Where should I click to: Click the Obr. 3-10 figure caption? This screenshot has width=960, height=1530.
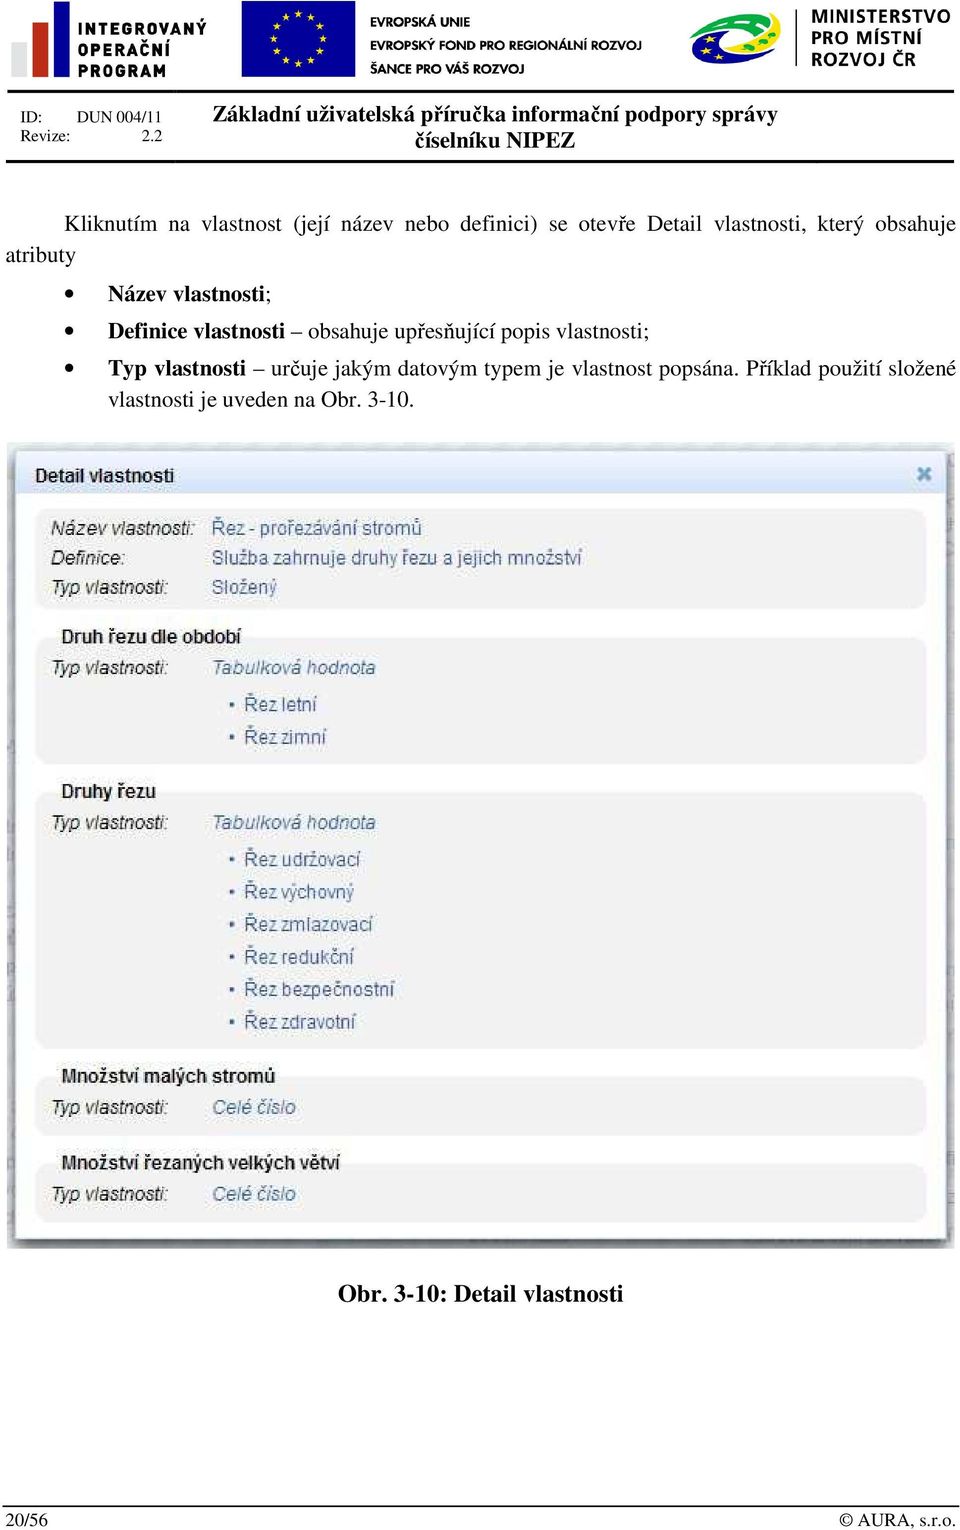click(480, 1294)
